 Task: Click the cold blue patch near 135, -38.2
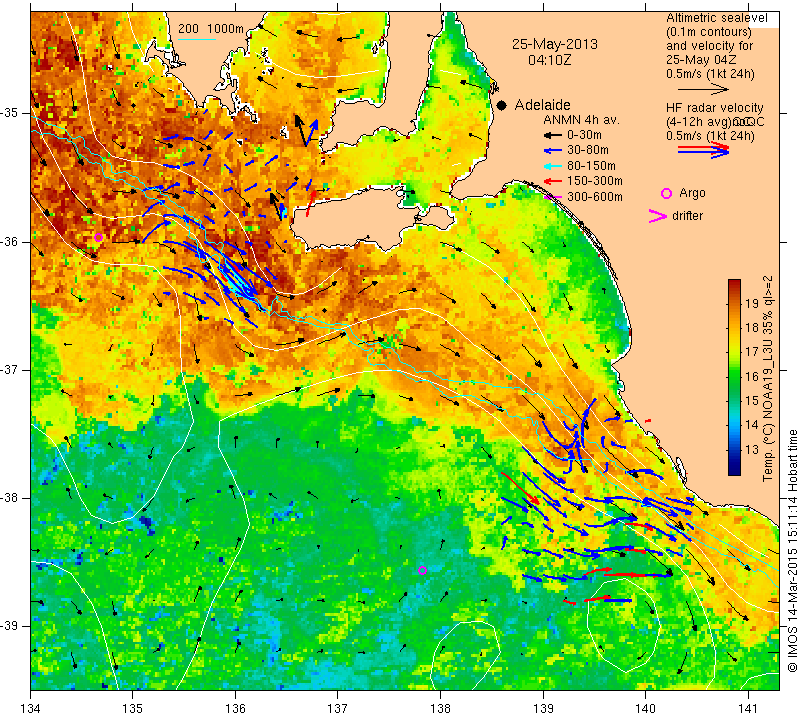(x=146, y=522)
